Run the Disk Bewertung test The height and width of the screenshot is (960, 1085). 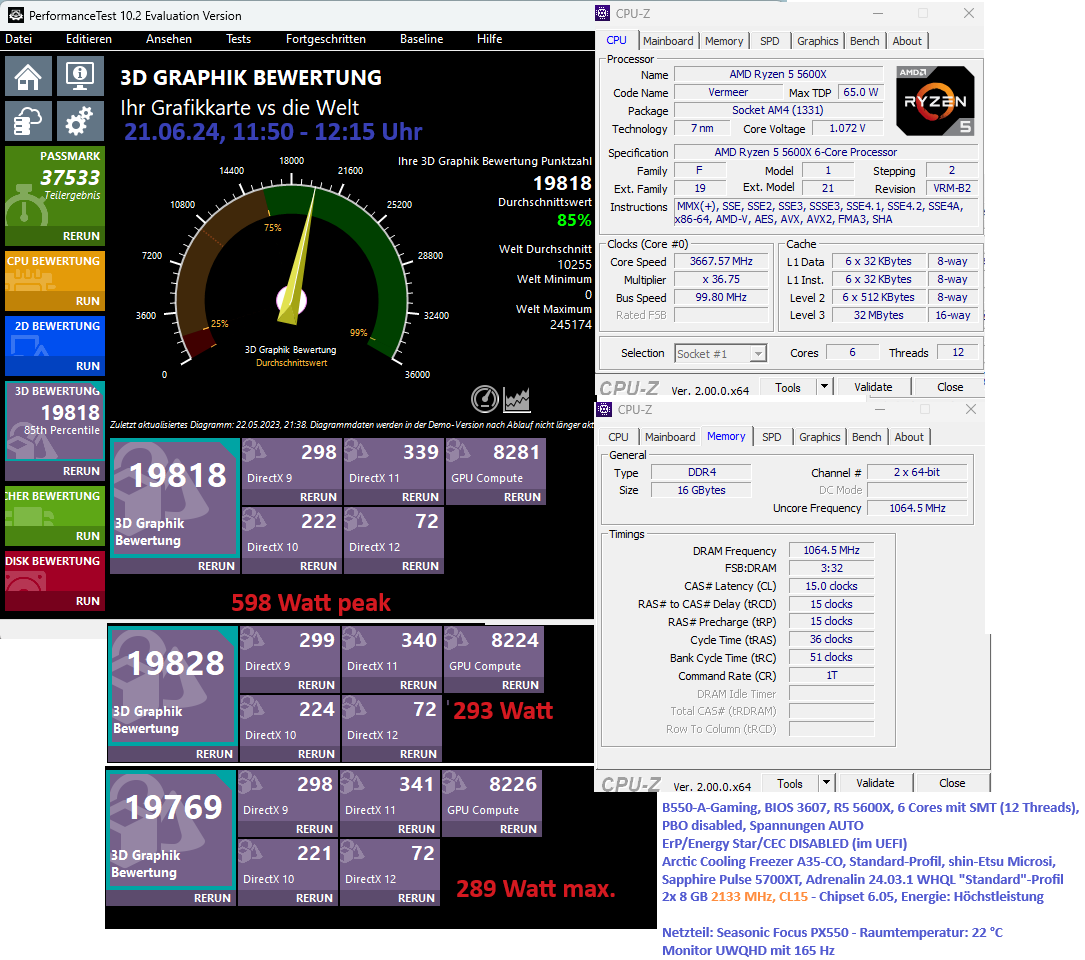pyautogui.click(x=87, y=601)
